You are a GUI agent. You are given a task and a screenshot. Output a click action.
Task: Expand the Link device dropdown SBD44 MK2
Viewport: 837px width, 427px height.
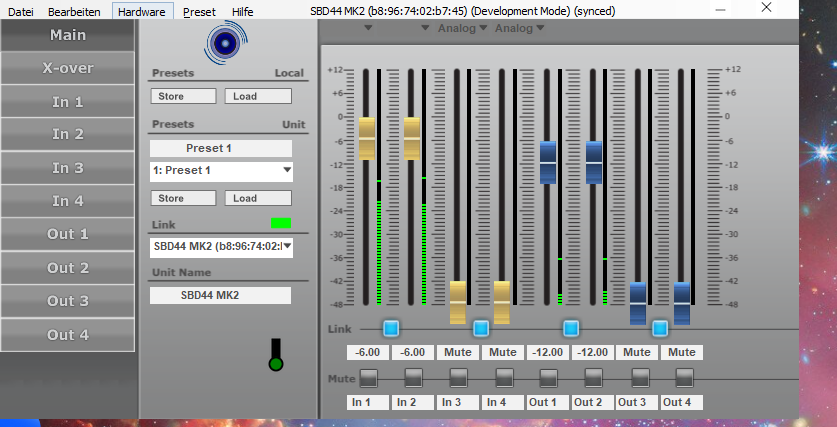(221, 246)
